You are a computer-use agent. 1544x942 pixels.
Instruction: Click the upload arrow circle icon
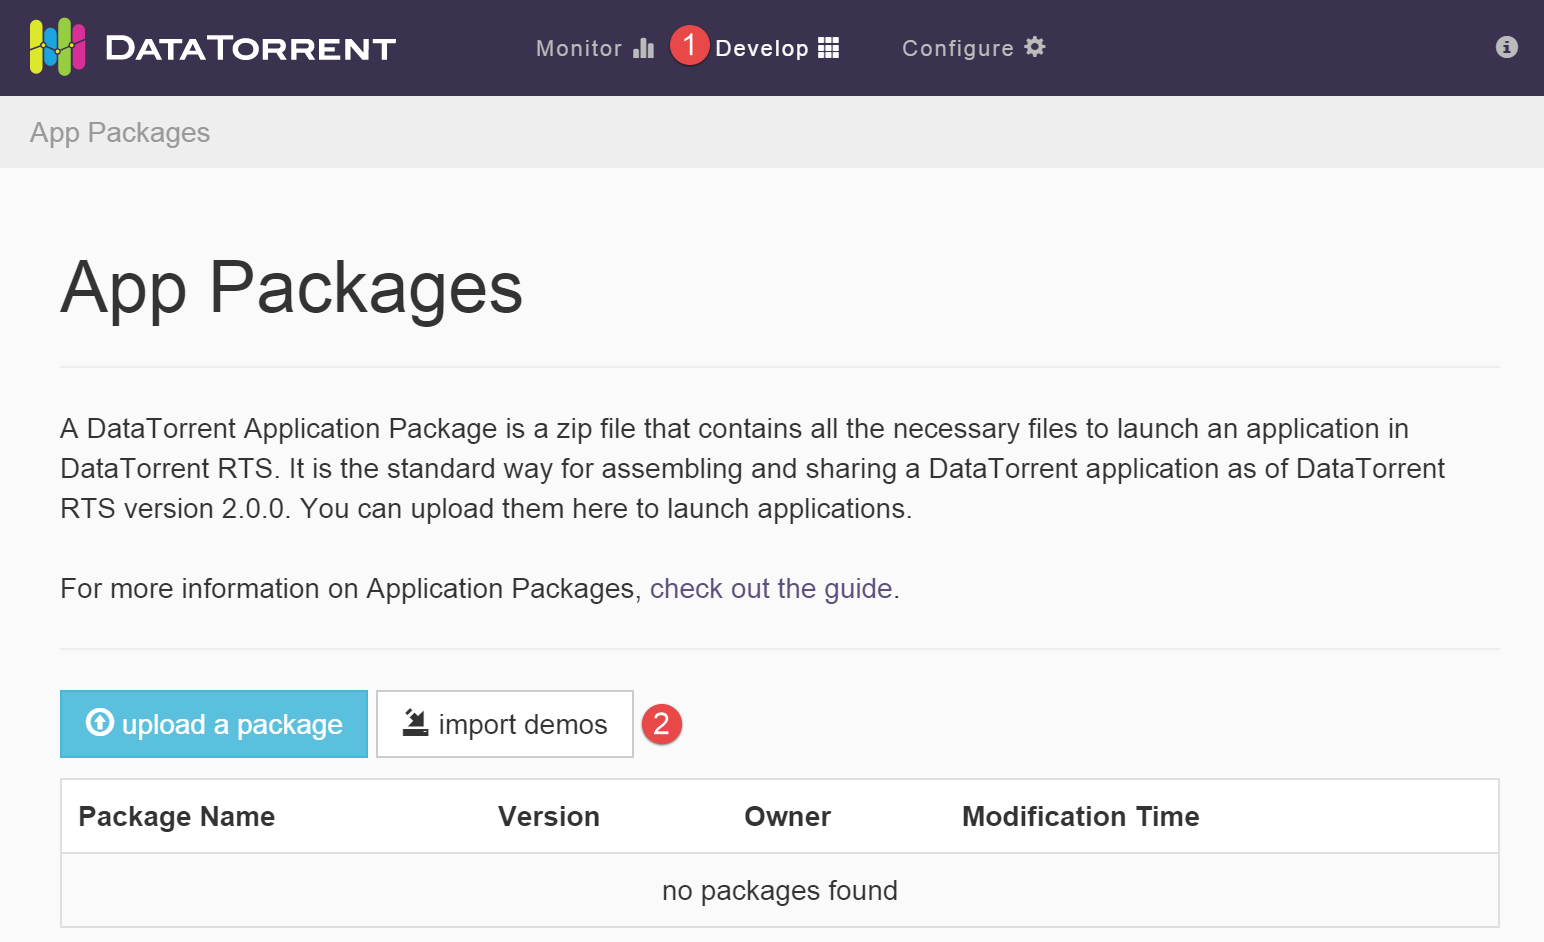coord(100,722)
